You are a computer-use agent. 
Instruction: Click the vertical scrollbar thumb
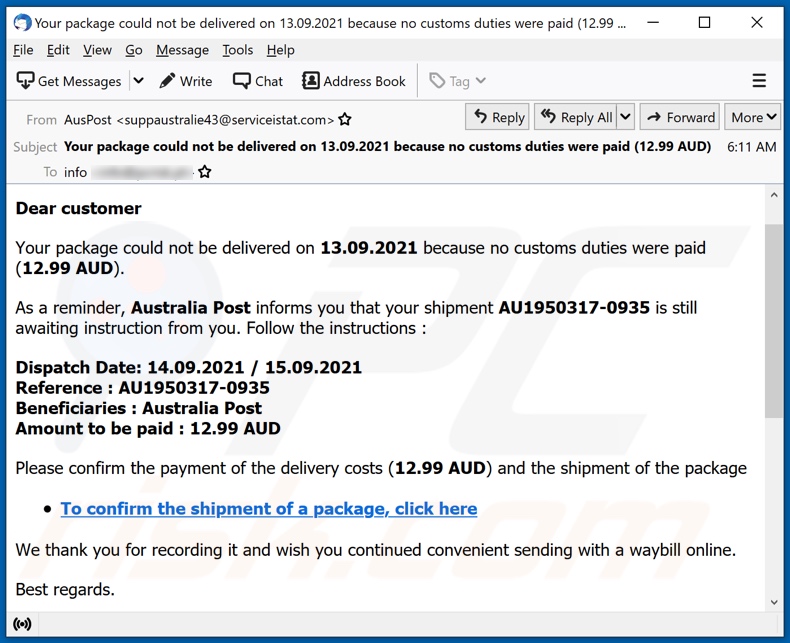click(774, 321)
